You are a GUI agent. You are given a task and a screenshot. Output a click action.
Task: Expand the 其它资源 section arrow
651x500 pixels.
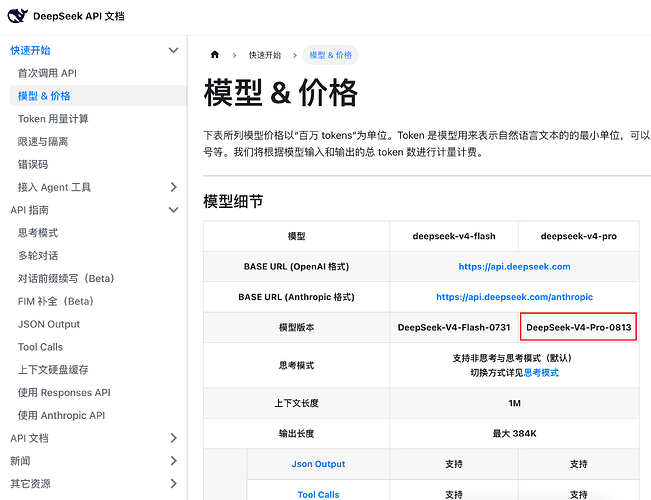174,484
